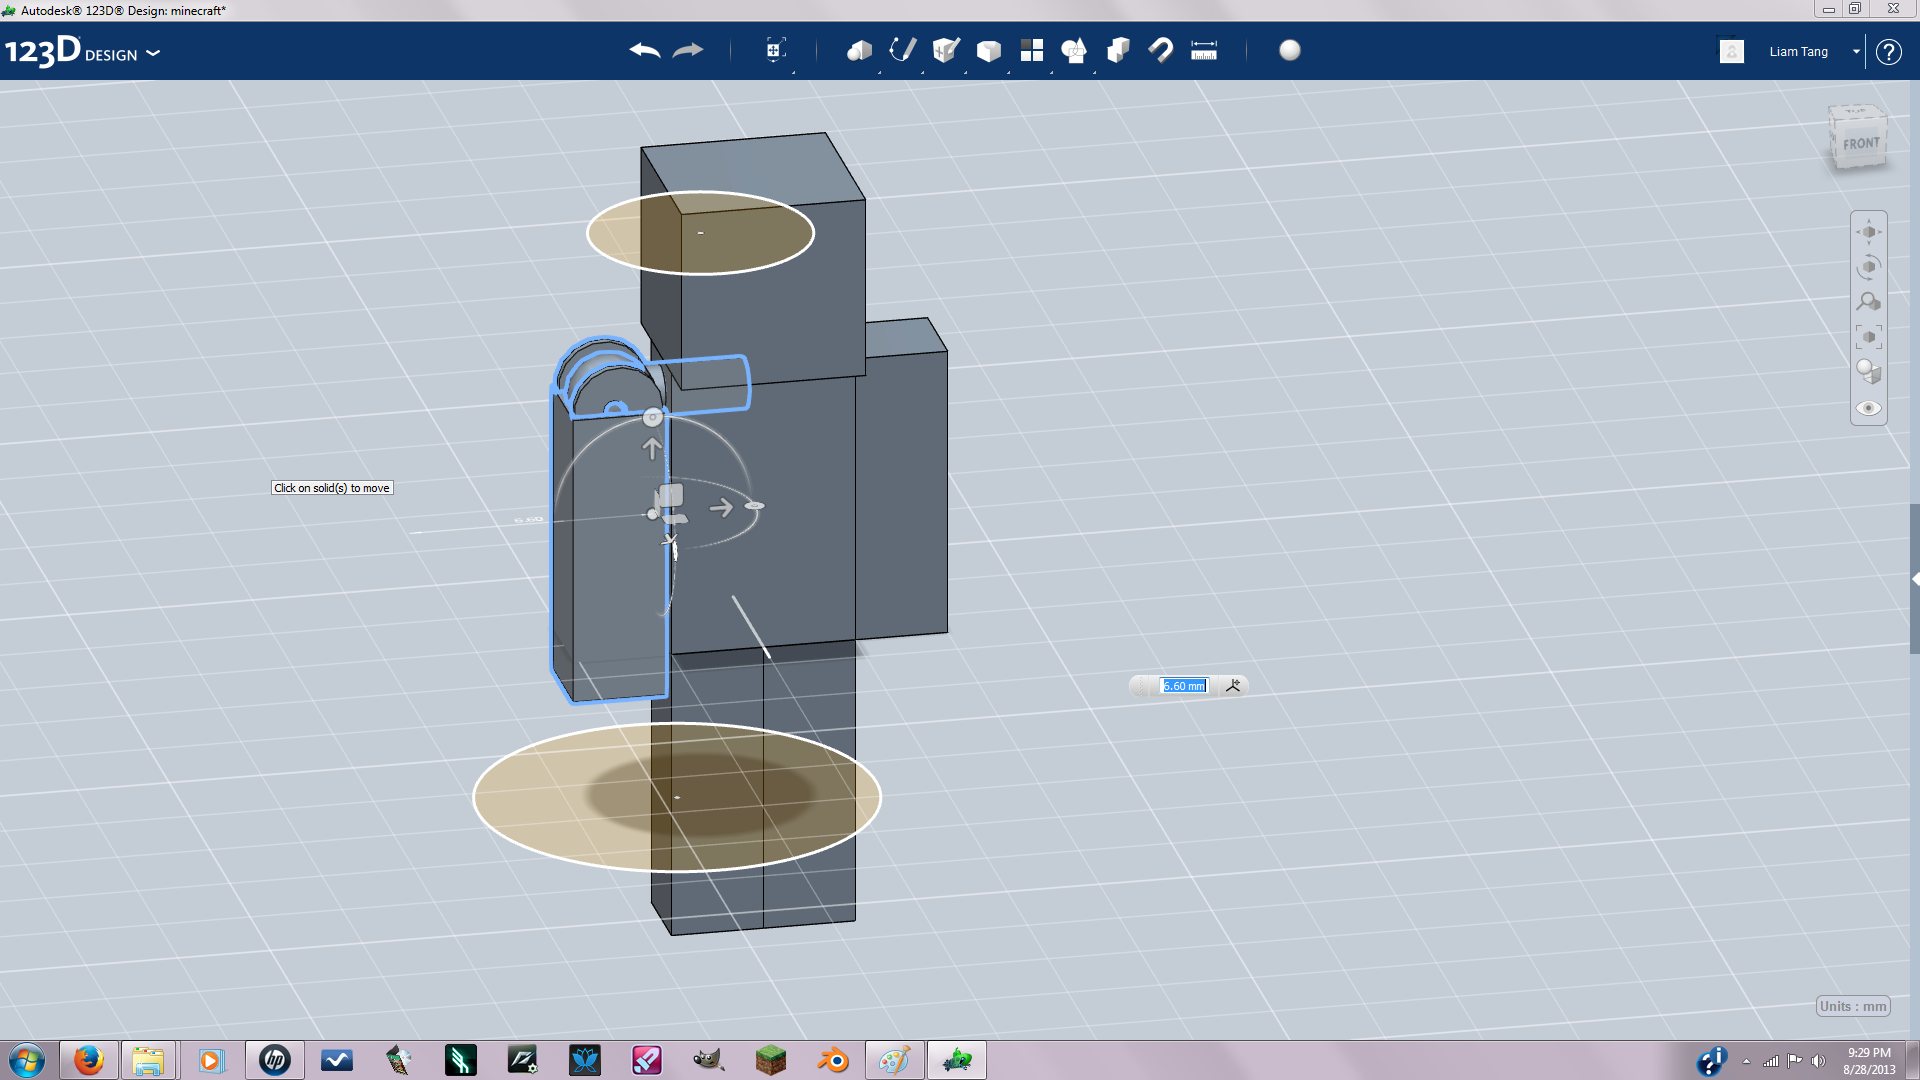The image size is (1920, 1080).
Task: Open the Sketch tool
Action: tap(902, 50)
